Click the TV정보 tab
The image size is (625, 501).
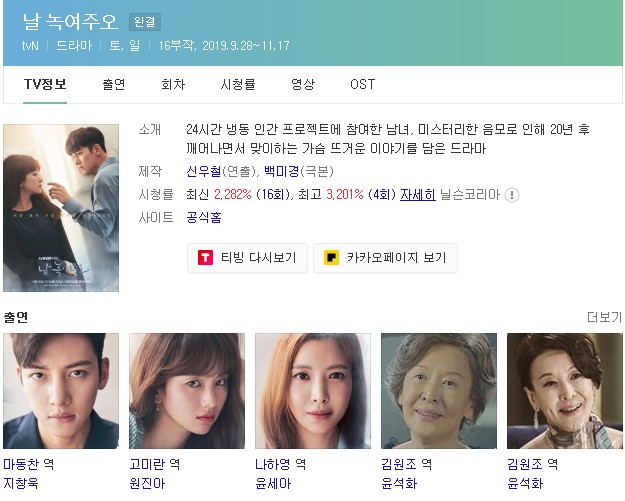click(x=45, y=84)
